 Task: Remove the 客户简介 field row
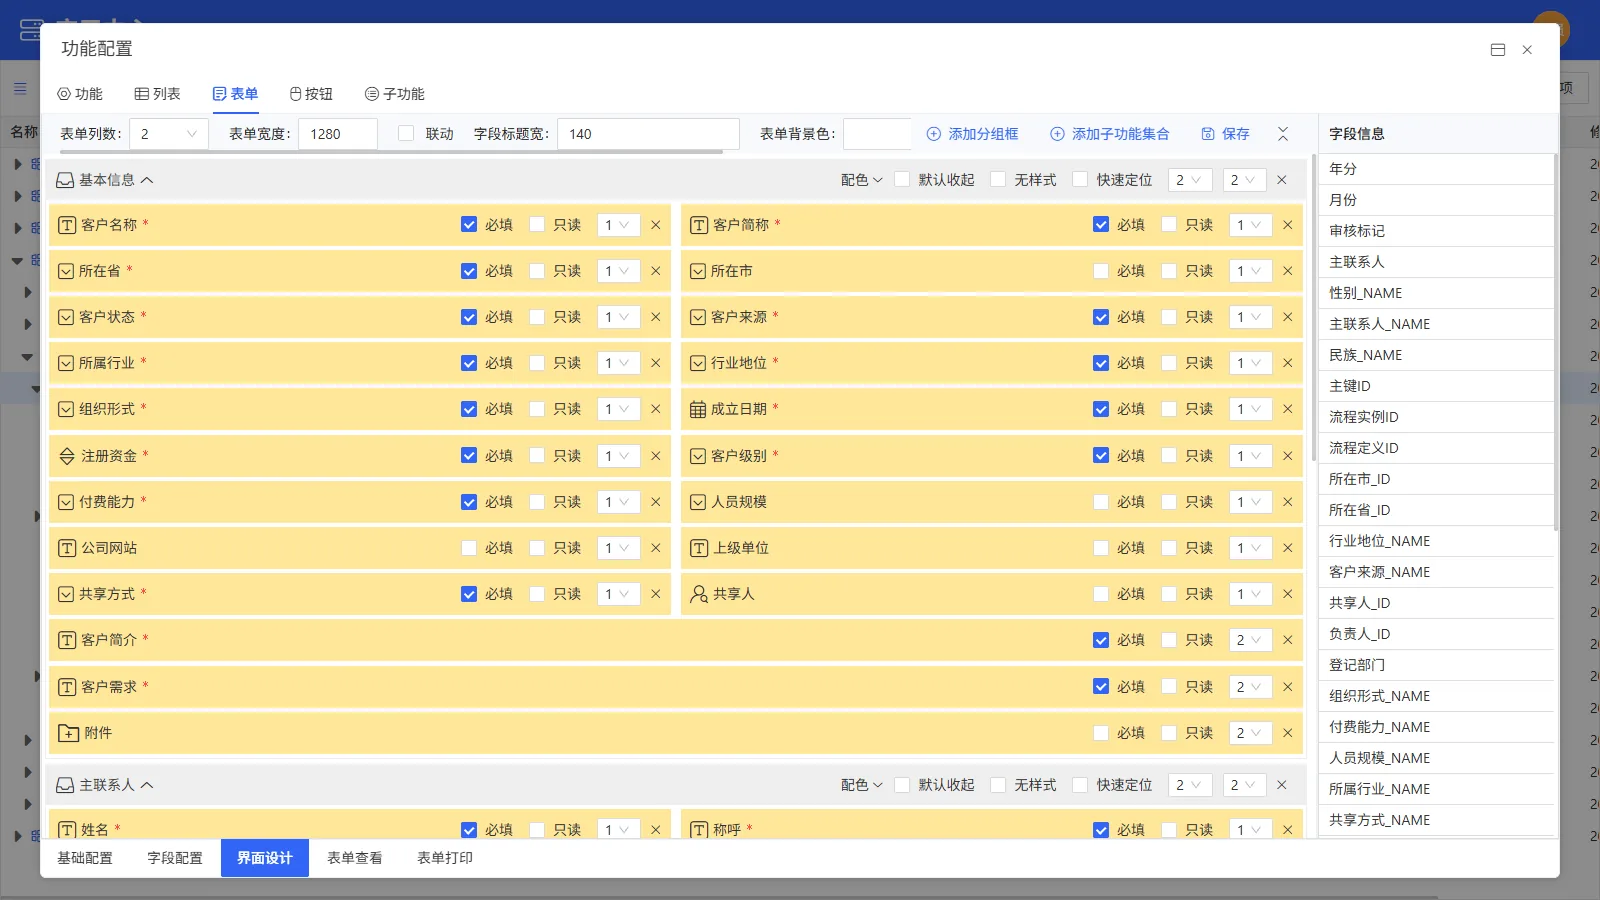(x=1288, y=640)
